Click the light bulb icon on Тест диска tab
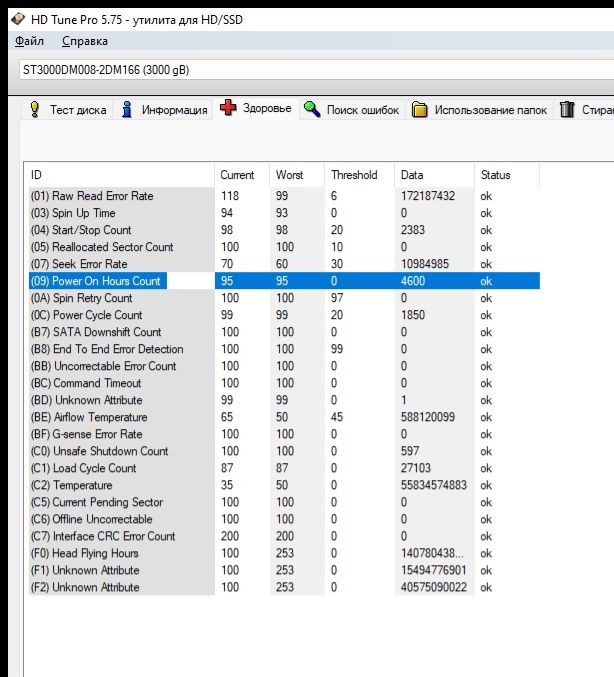The height and width of the screenshot is (677, 614). coord(35,109)
